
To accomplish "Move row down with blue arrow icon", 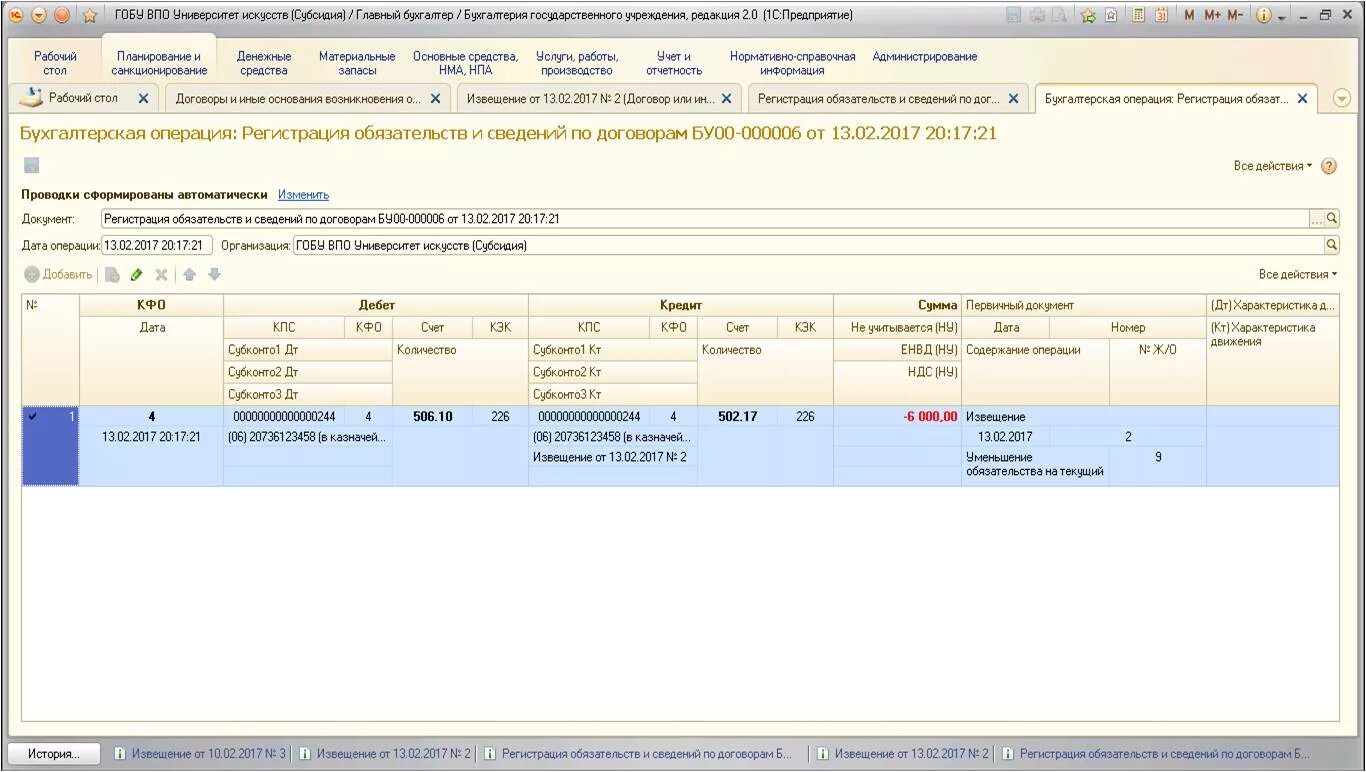I will (213, 274).
